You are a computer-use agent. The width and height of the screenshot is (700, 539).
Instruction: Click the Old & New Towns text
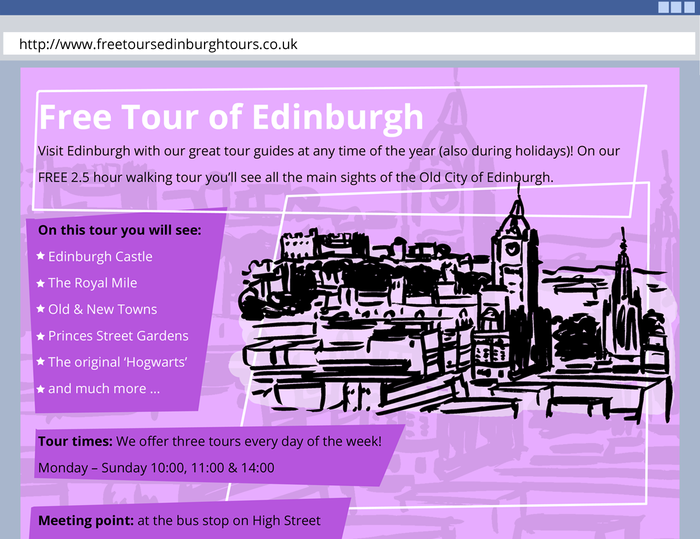(x=102, y=309)
